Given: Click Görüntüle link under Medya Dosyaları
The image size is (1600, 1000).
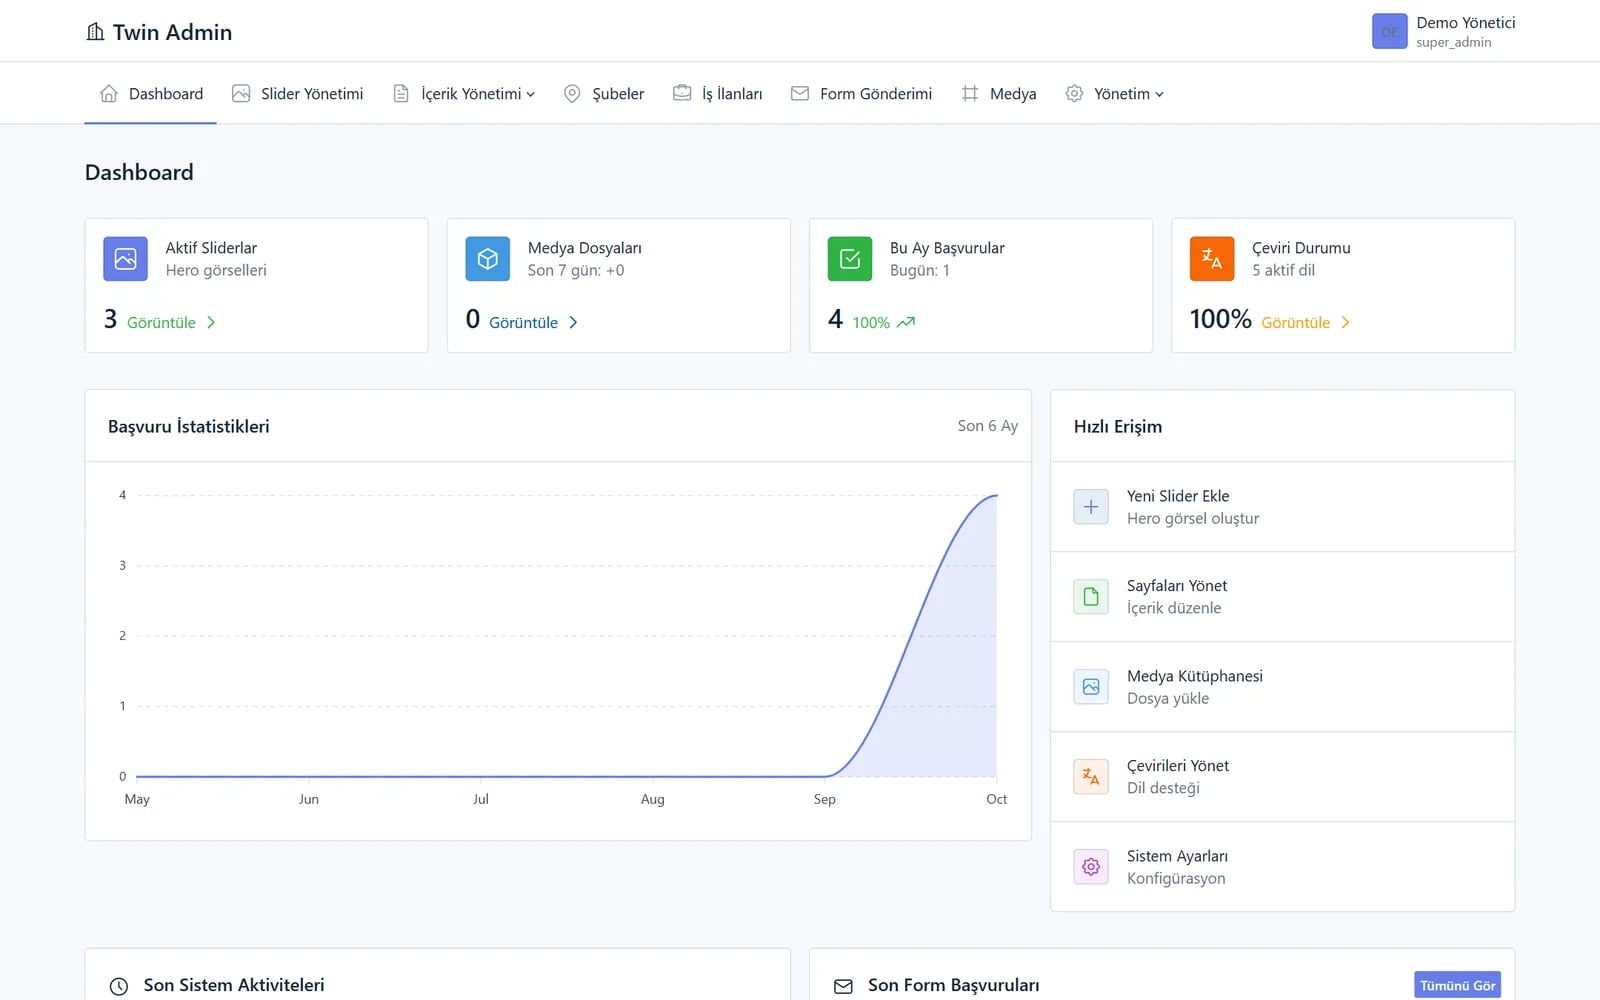Looking at the screenshot, I should tap(523, 322).
